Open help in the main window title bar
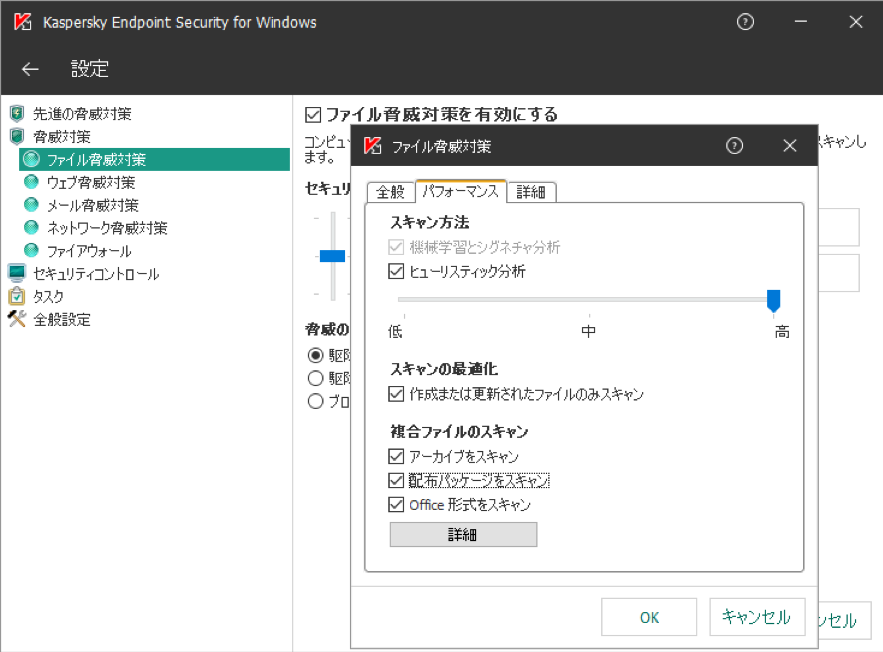This screenshot has height=652, width=883. click(745, 22)
